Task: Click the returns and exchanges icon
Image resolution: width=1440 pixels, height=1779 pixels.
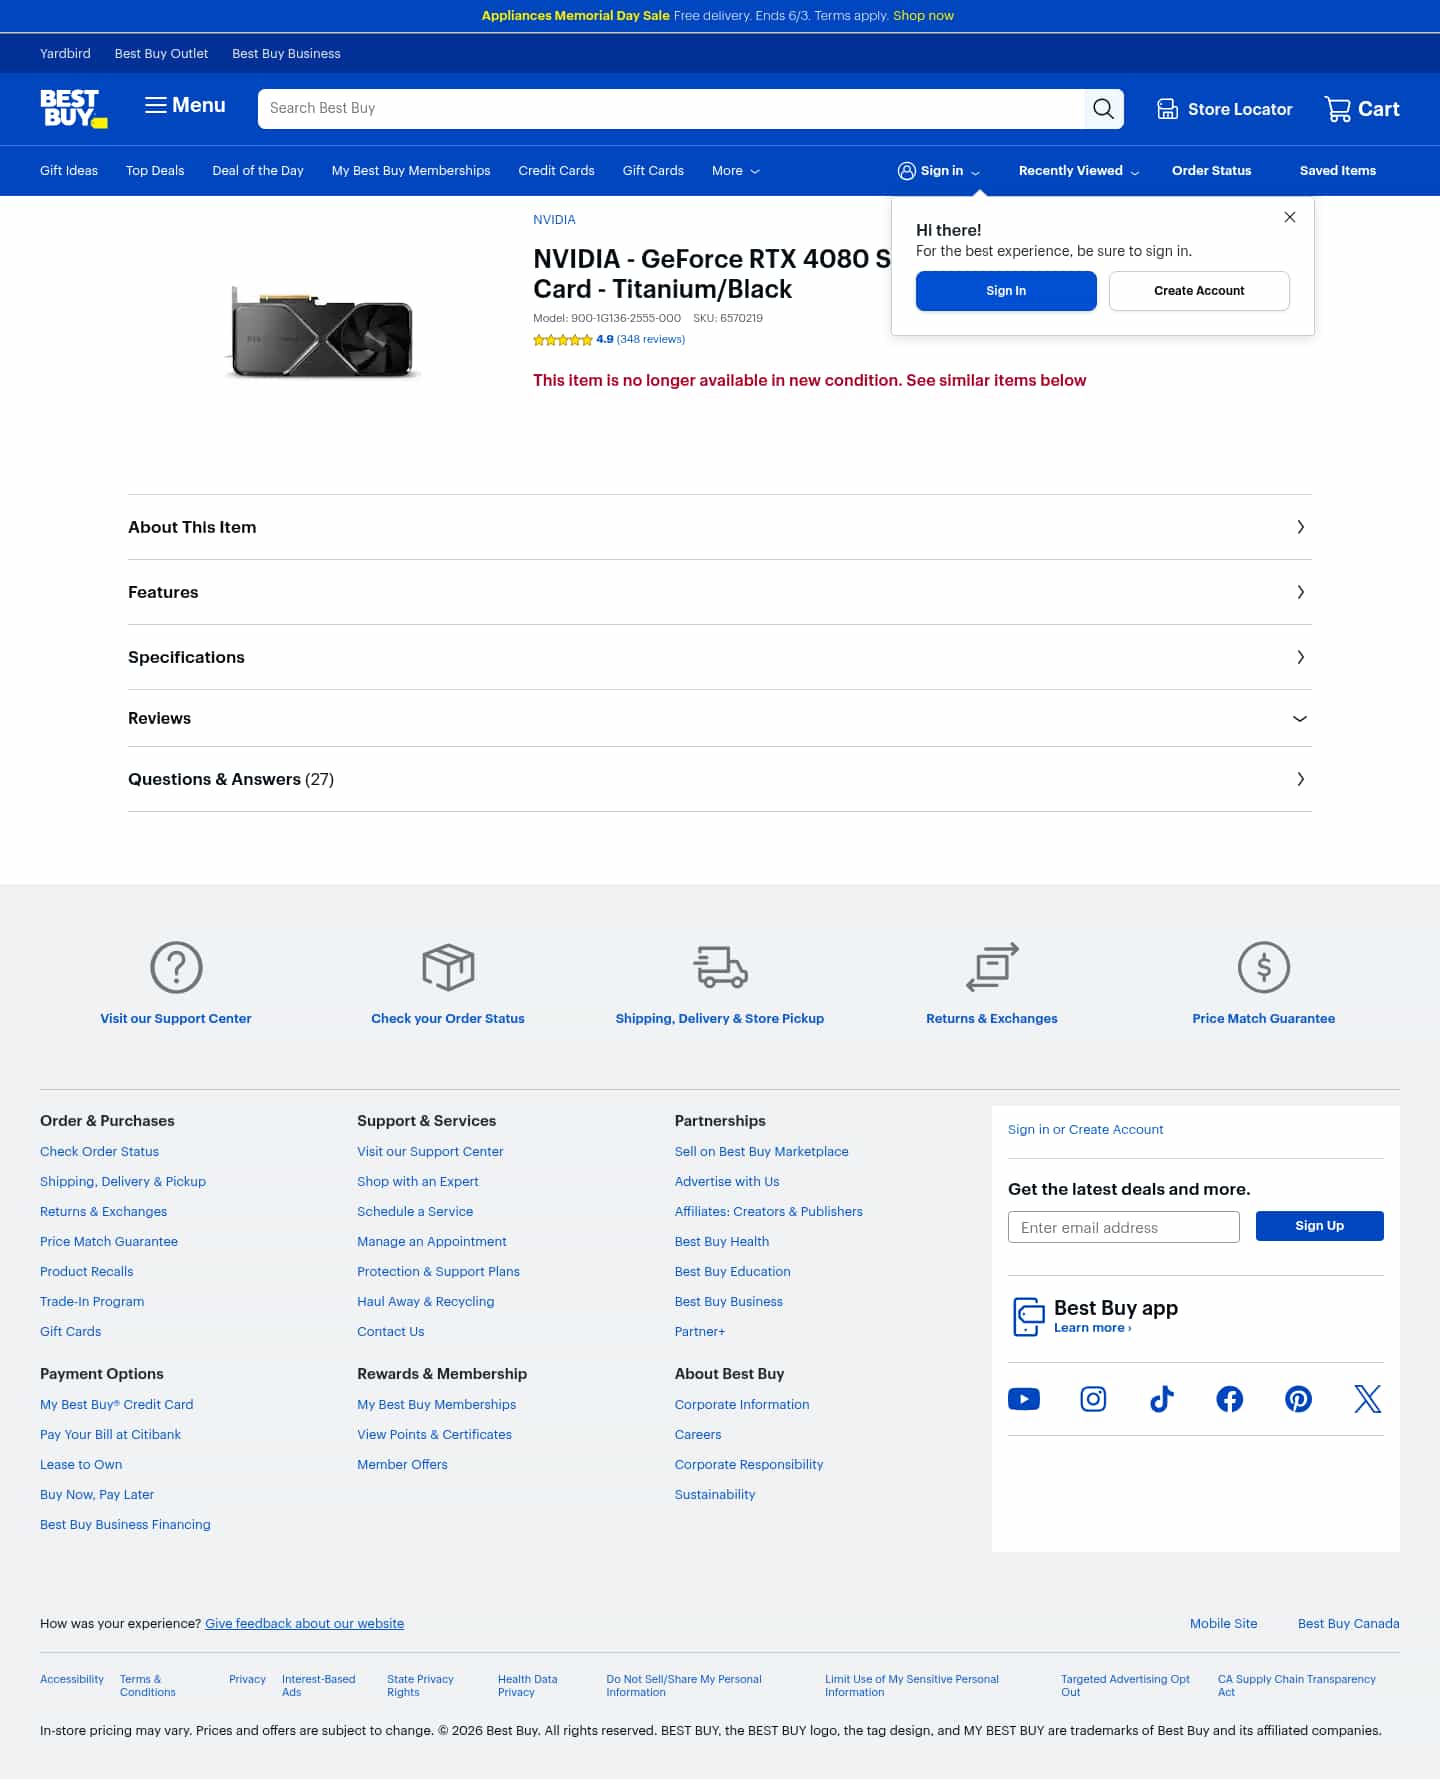Action: coord(992,967)
